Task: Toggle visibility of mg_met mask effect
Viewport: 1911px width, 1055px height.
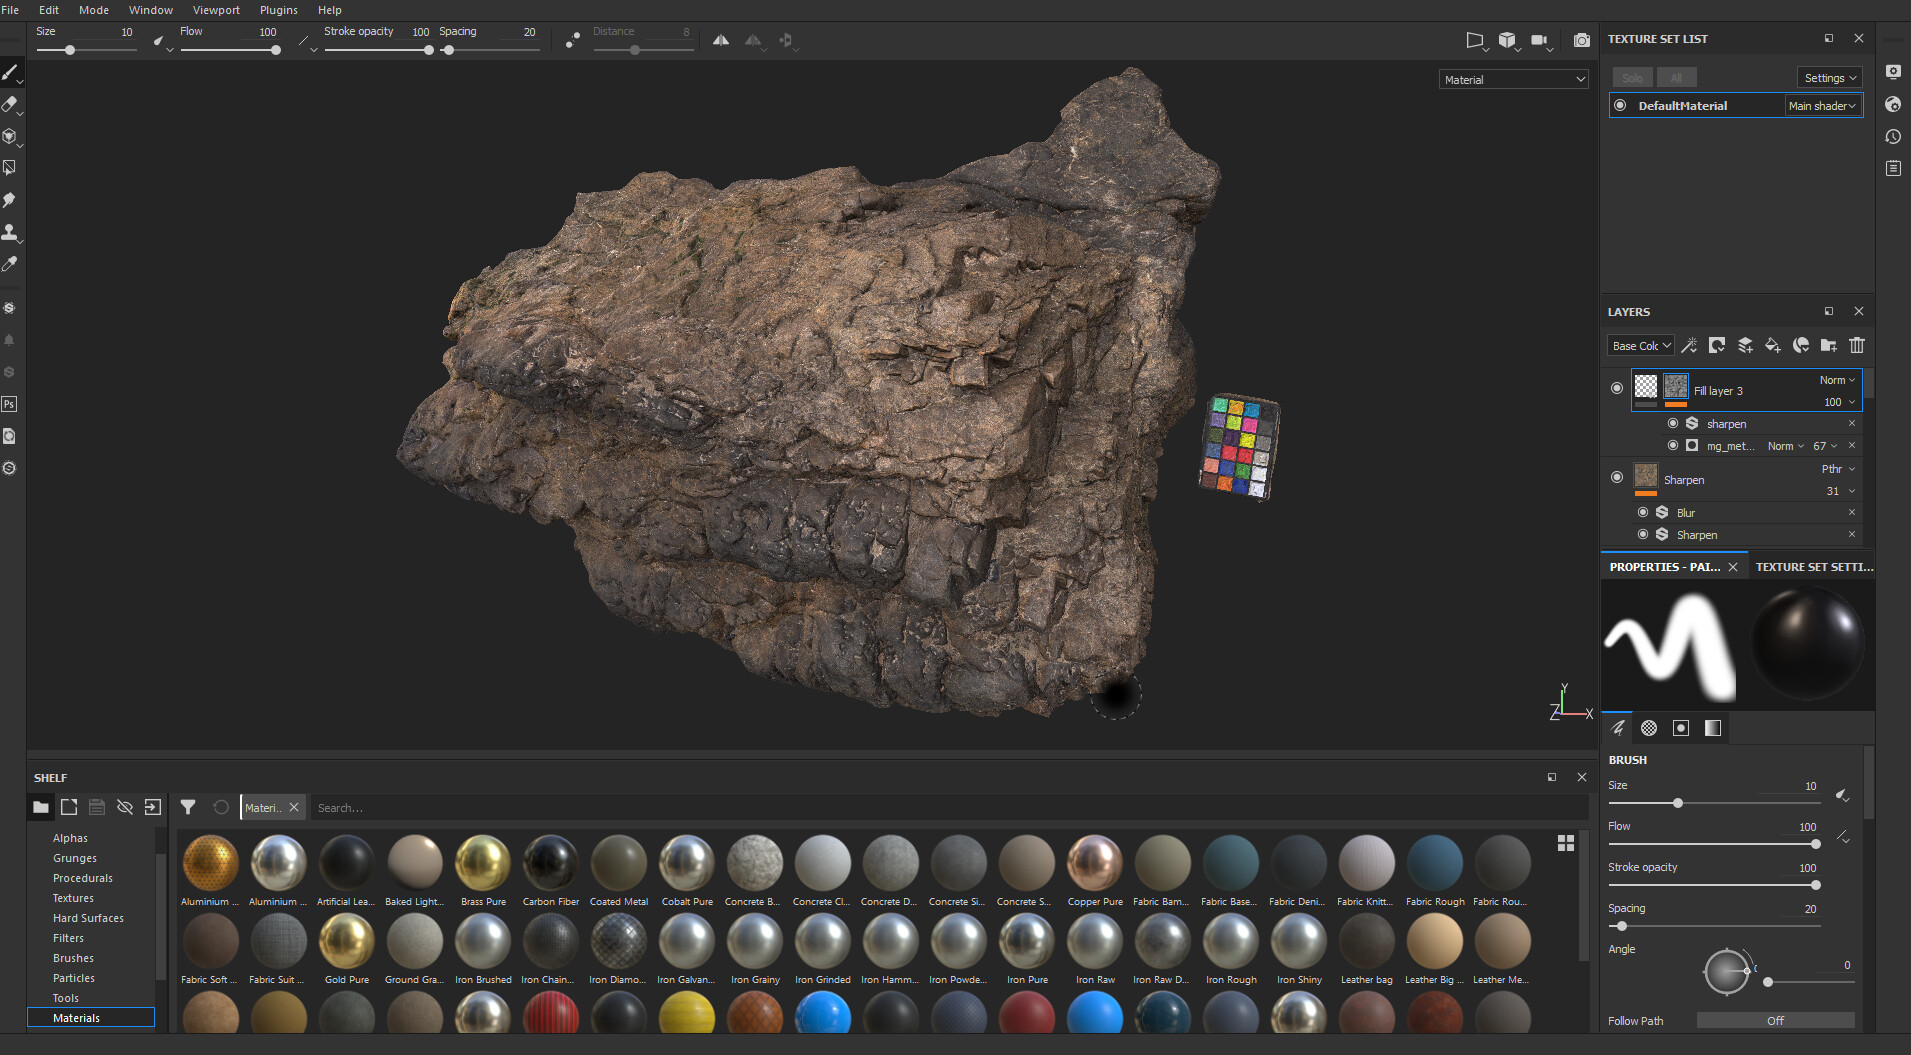Action: click(x=1673, y=445)
